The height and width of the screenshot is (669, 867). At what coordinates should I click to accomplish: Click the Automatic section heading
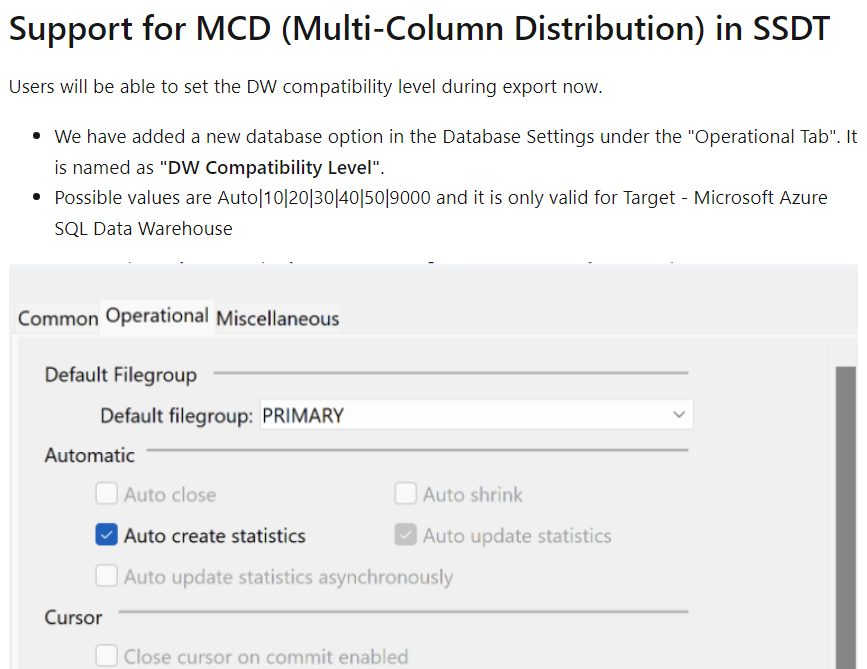[89, 455]
